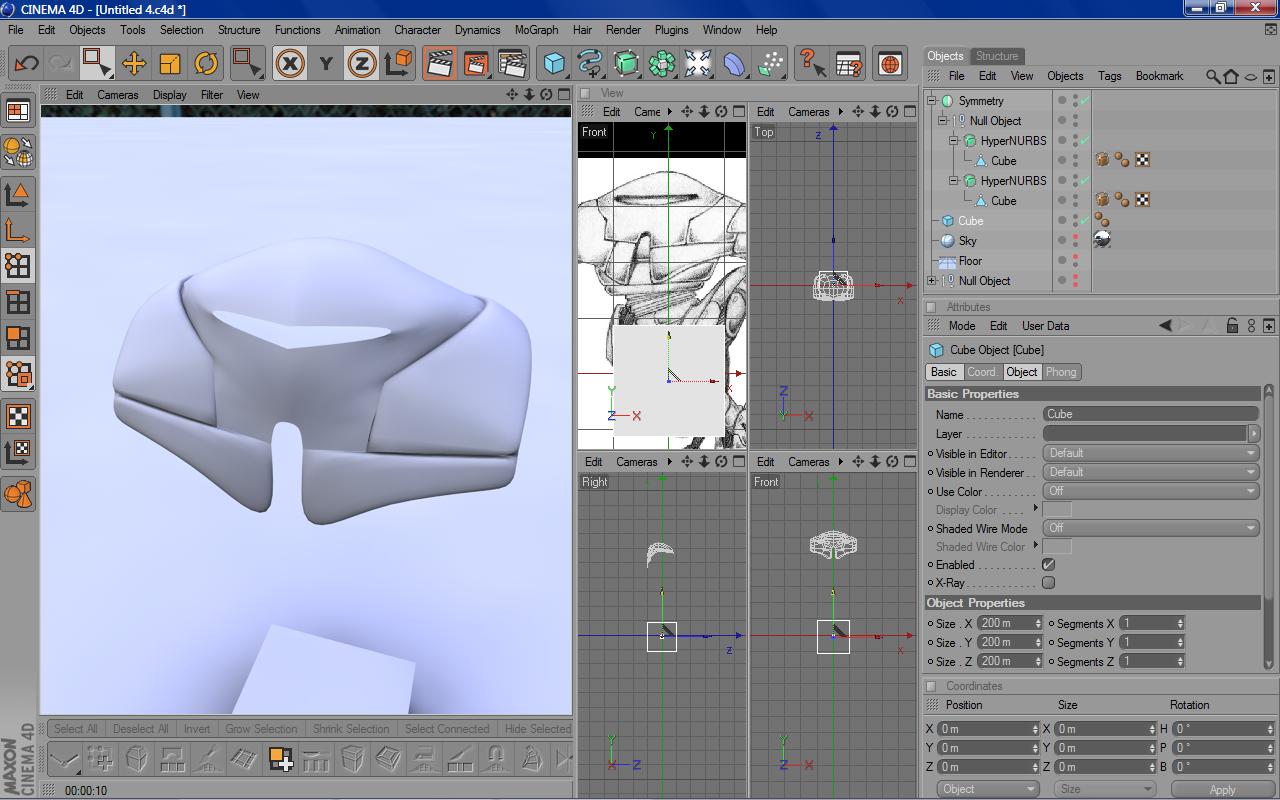Add a Cube primitive object
The width and height of the screenshot is (1280, 800).
coord(554,64)
